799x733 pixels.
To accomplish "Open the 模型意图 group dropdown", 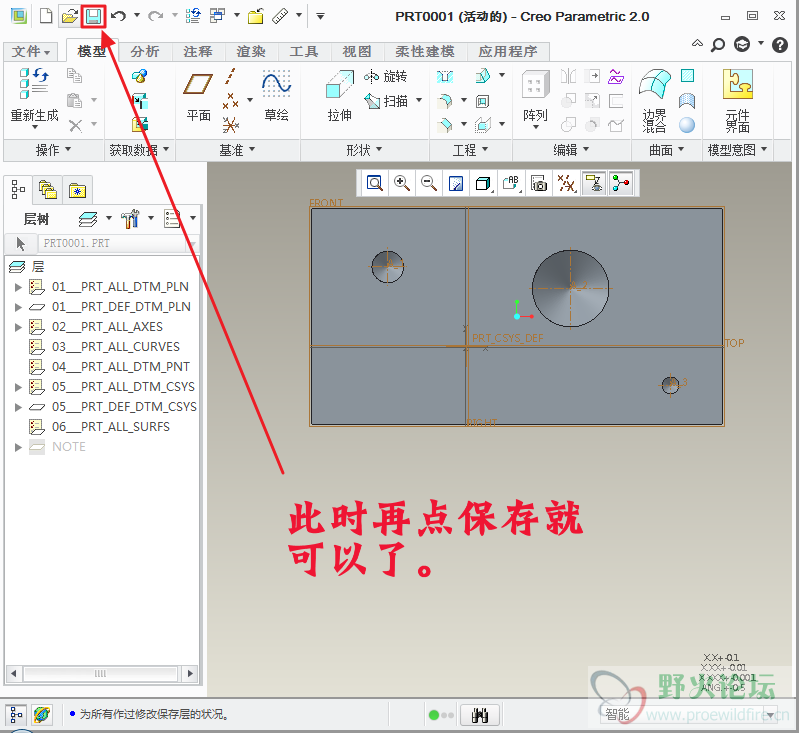I will pos(737,150).
